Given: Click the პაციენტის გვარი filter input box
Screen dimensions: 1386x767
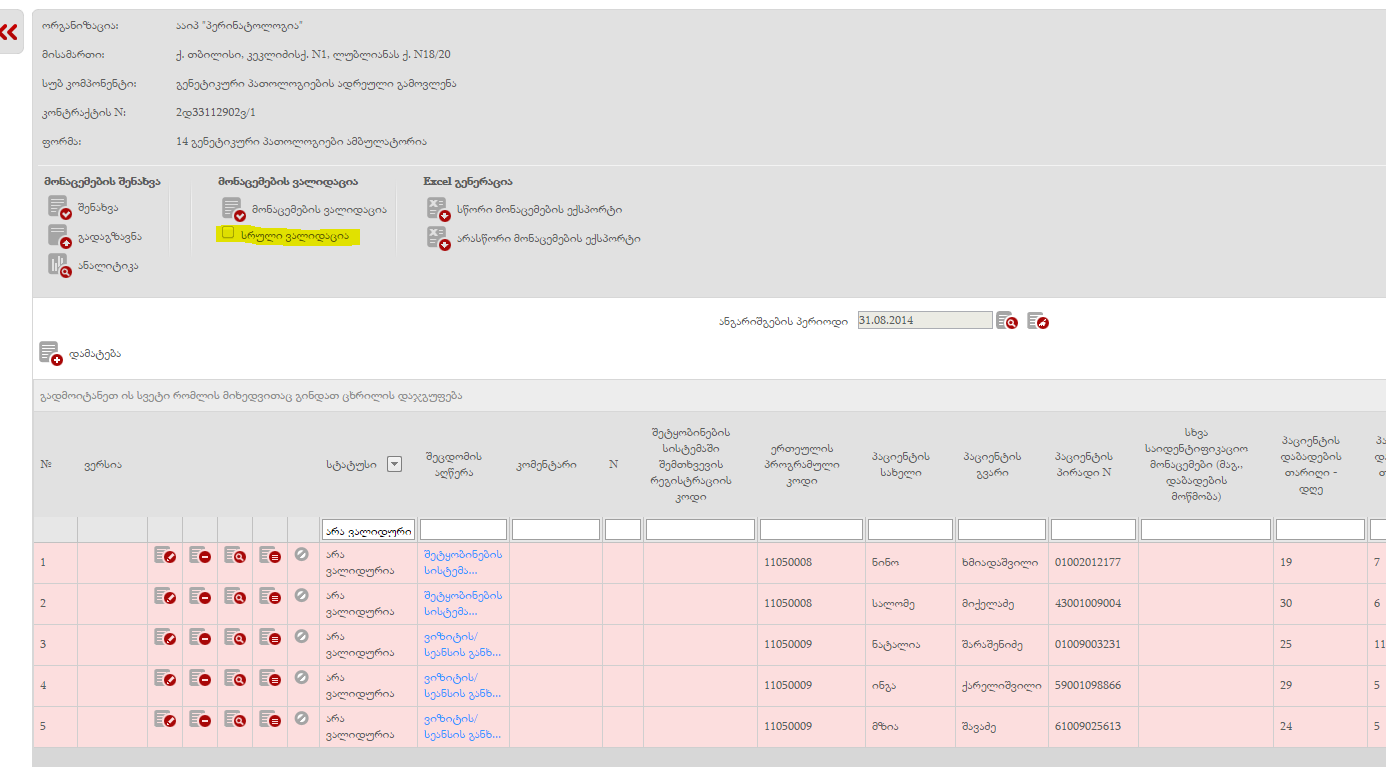Looking at the screenshot, I should pos(1001,530).
